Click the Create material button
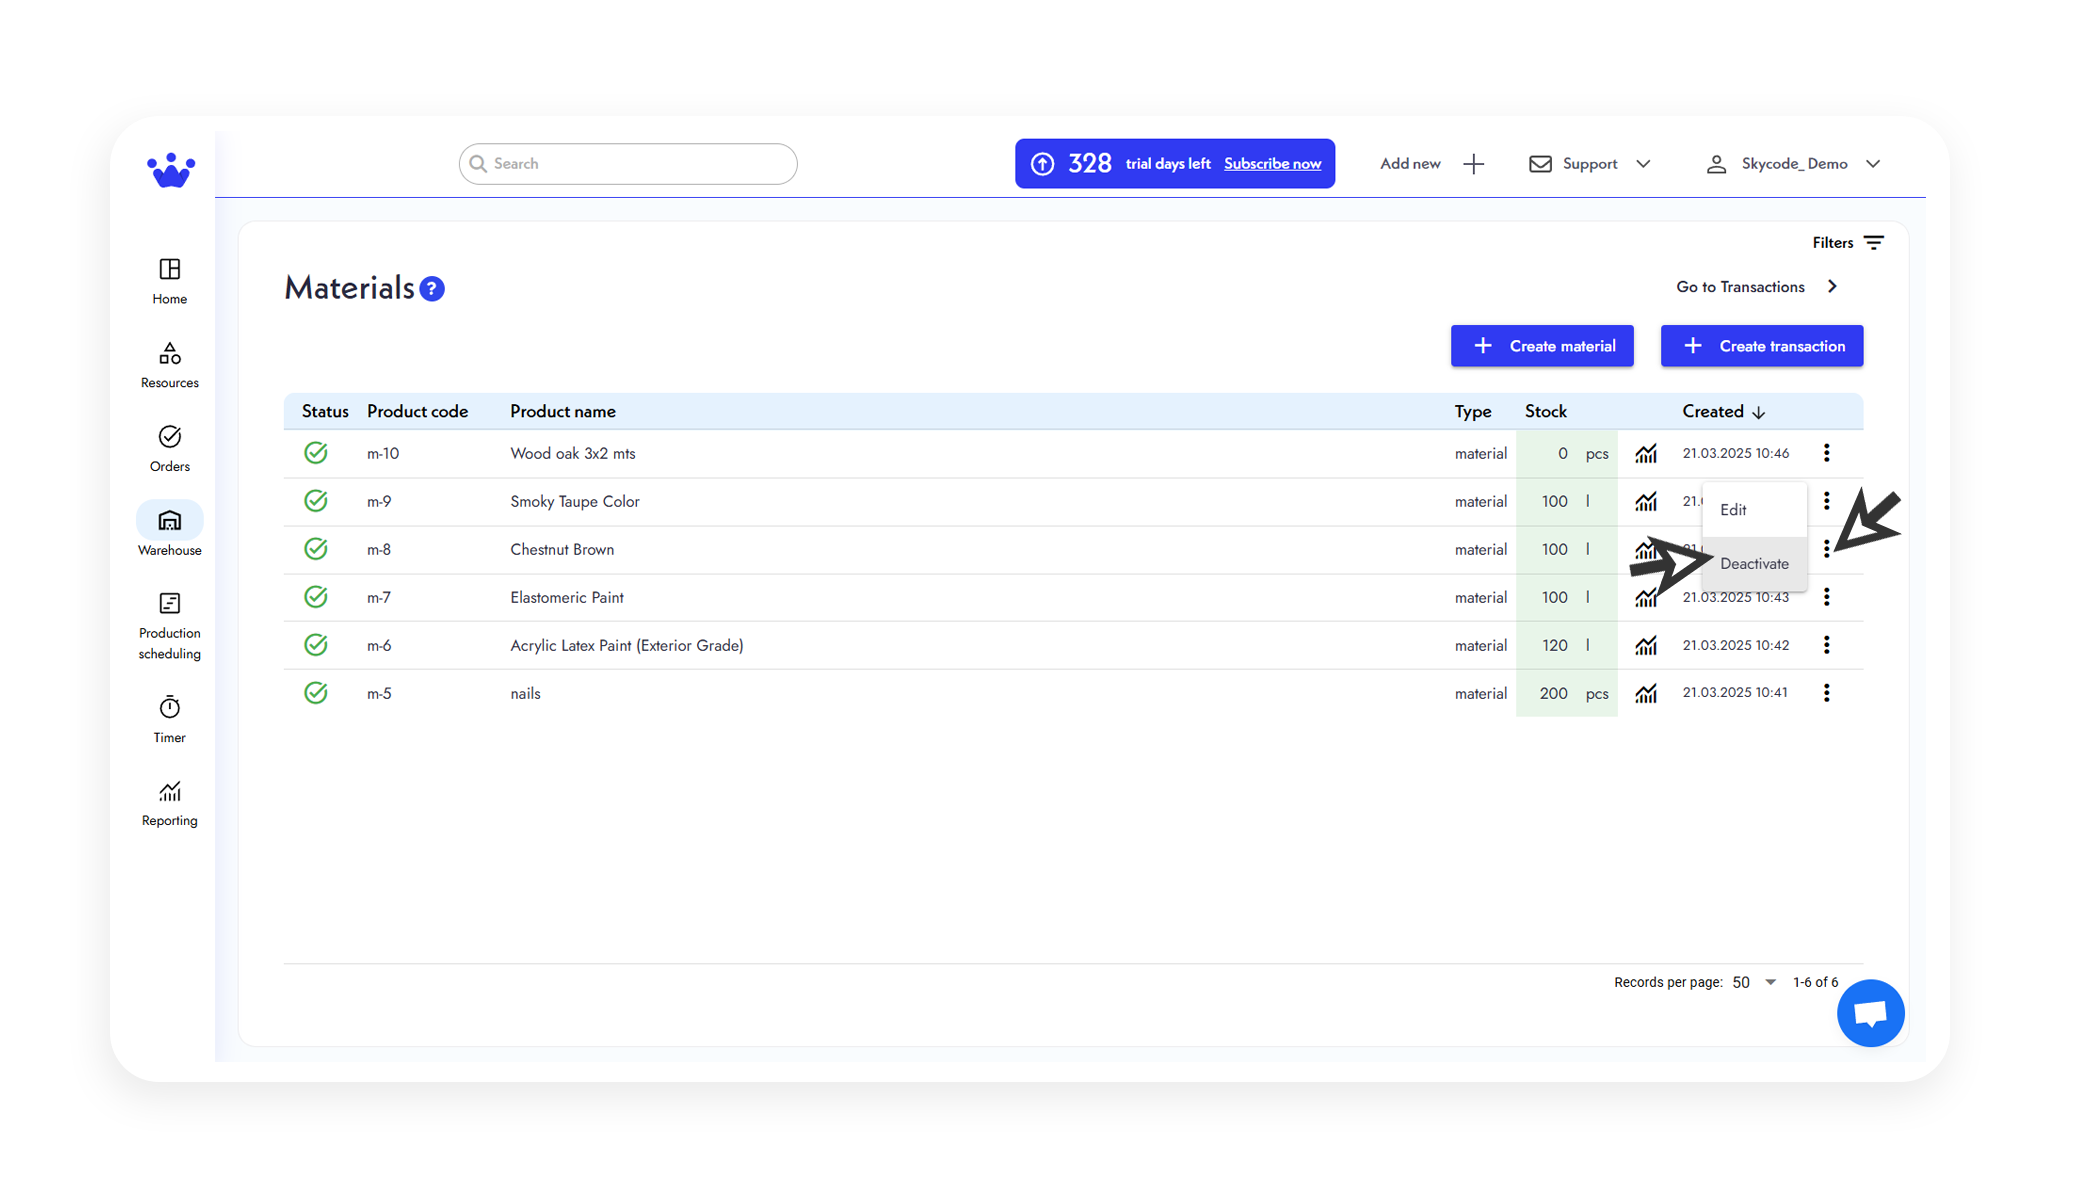 coord(1541,345)
